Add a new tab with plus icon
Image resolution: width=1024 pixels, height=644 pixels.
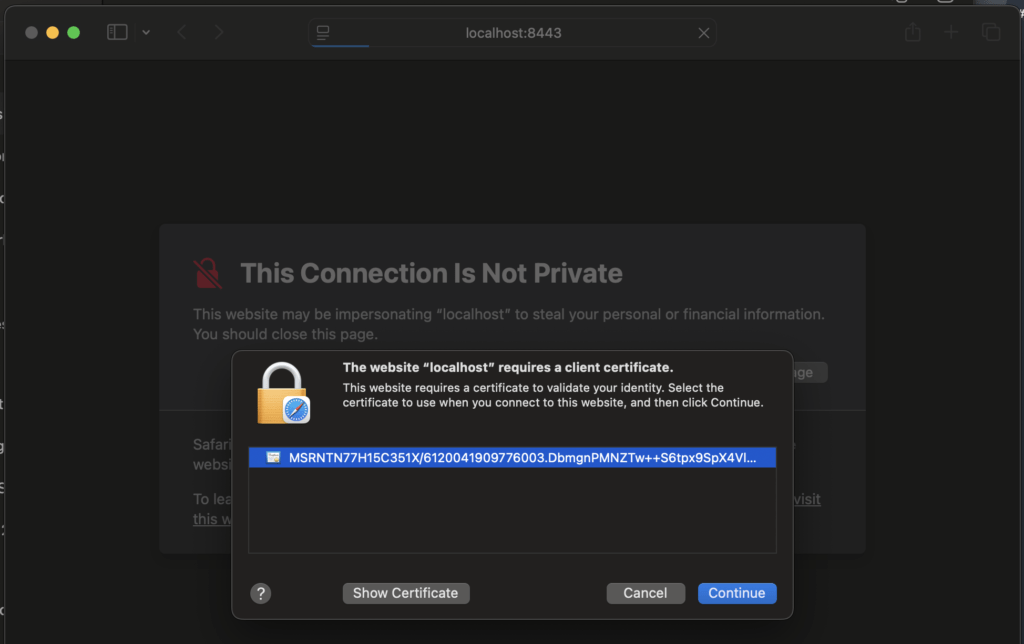point(951,32)
